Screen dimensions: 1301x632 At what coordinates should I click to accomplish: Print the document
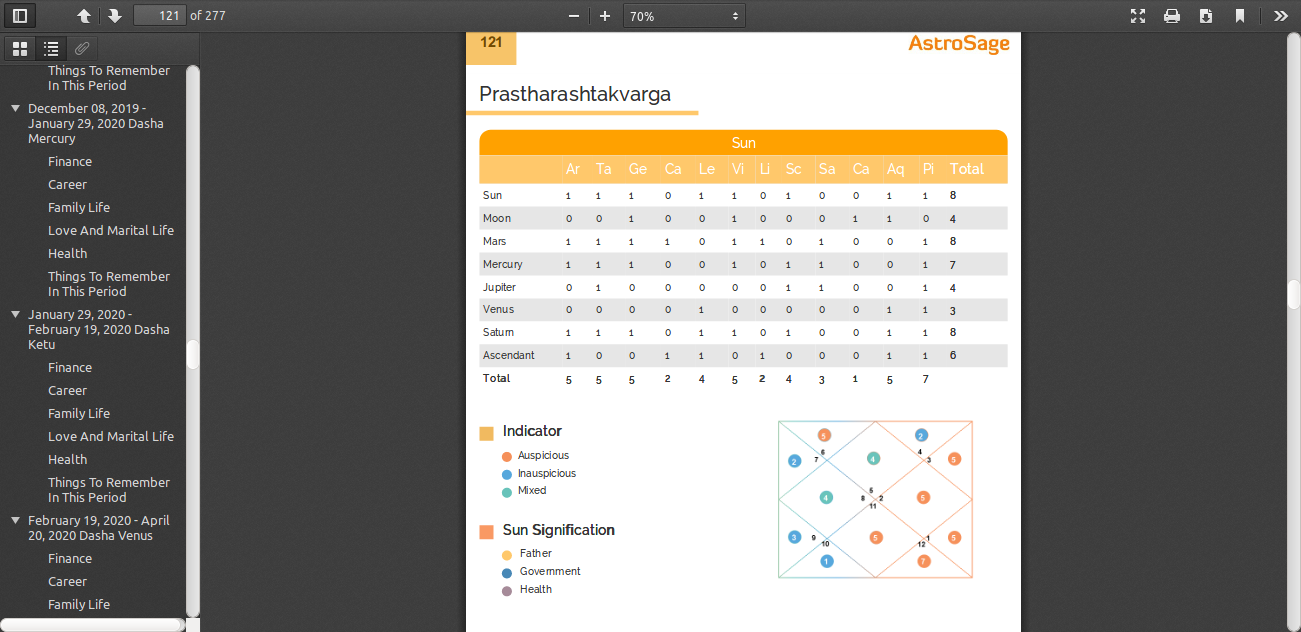pyautogui.click(x=1172, y=16)
